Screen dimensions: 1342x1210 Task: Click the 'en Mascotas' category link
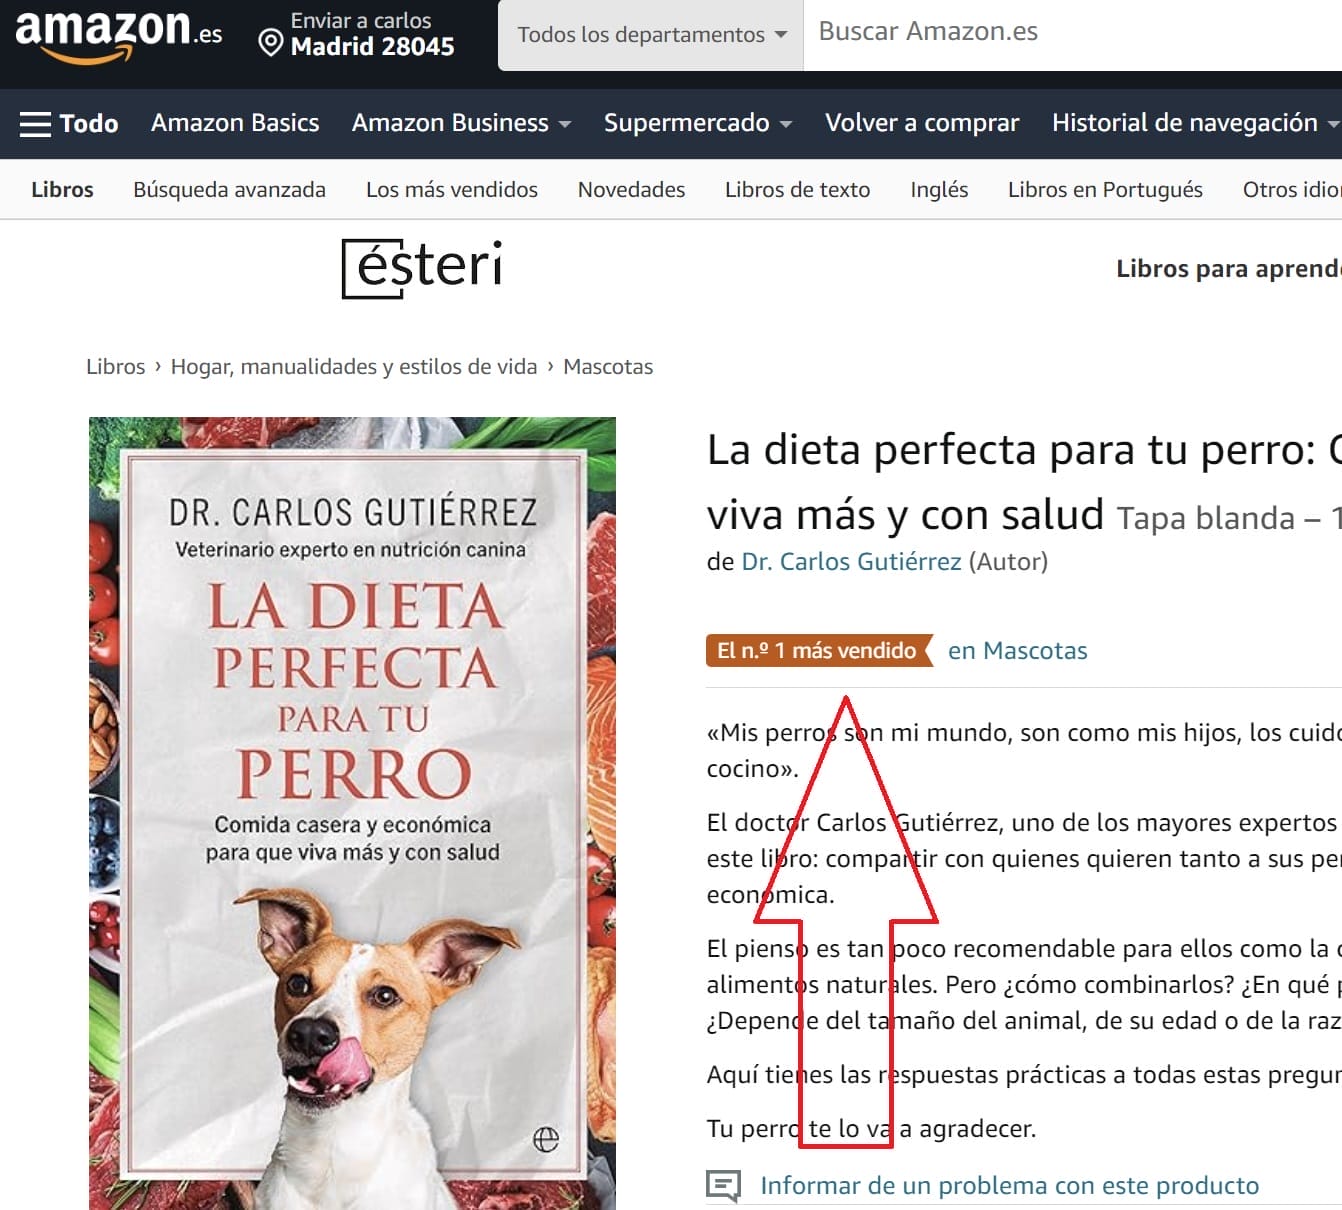coord(1017,651)
